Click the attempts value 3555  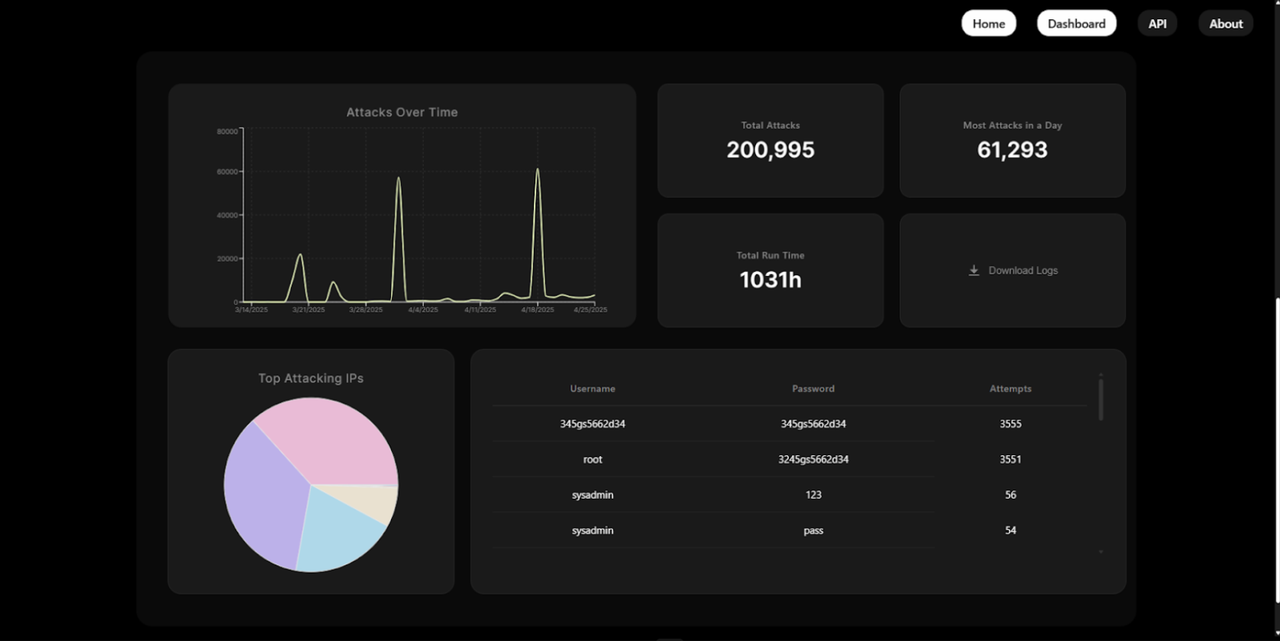tap(1010, 424)
